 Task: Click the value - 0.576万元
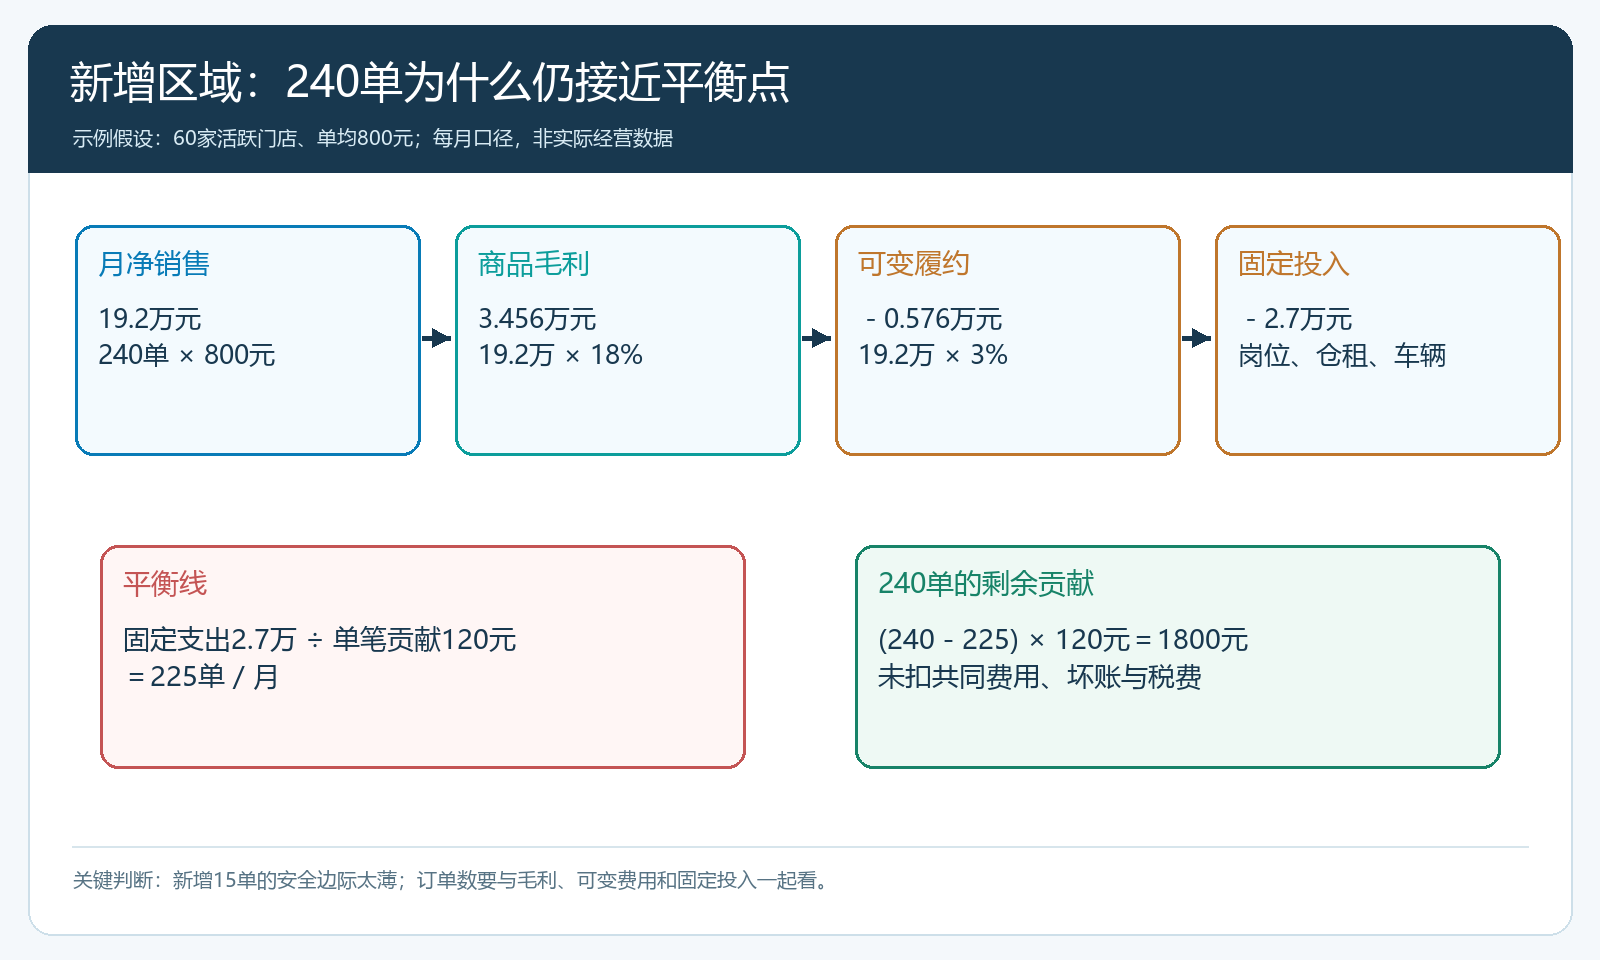coord(934,319)
